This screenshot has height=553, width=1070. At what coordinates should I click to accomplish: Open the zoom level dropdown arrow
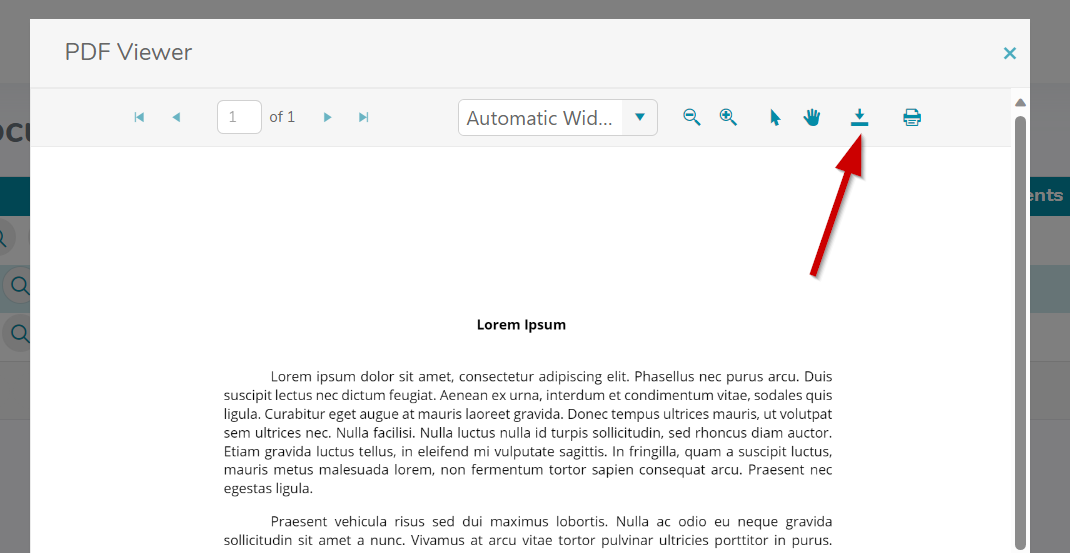(x=640, y=118)
